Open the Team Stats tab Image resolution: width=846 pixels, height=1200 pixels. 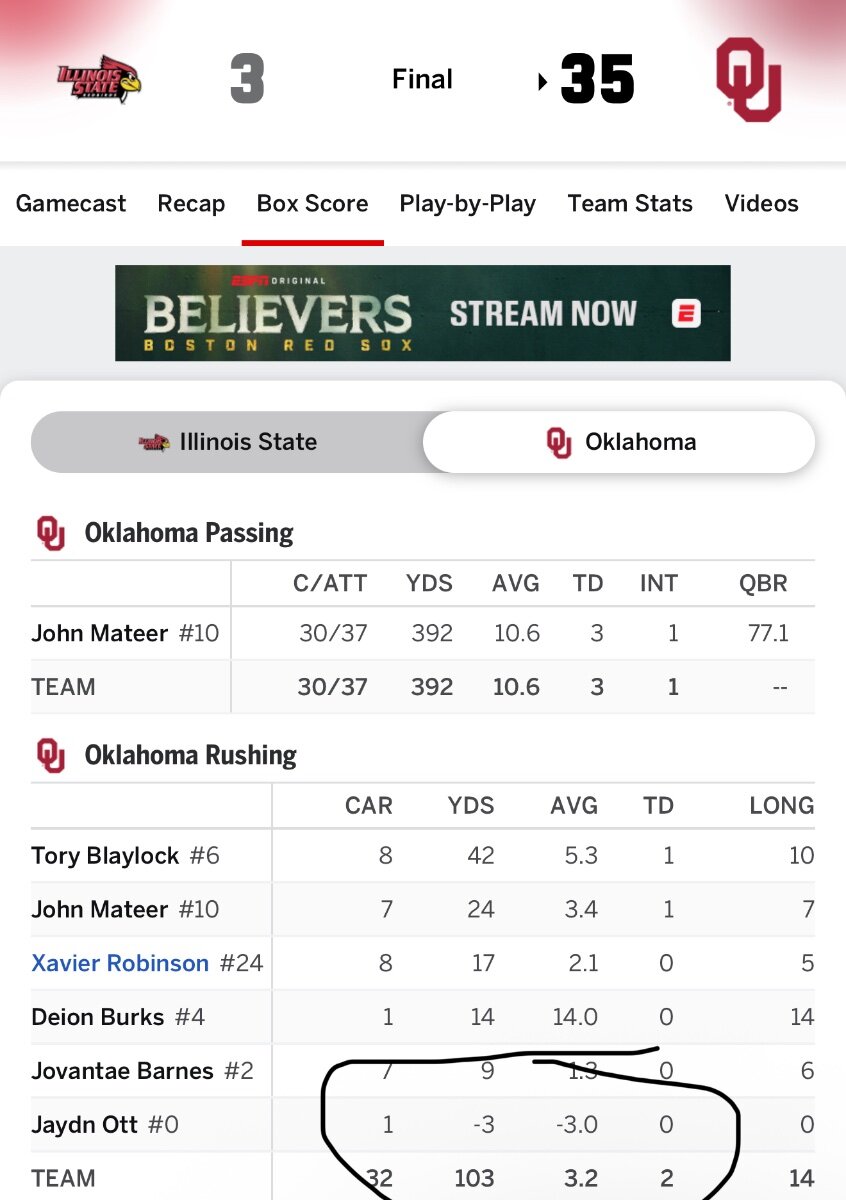point(630,204)
